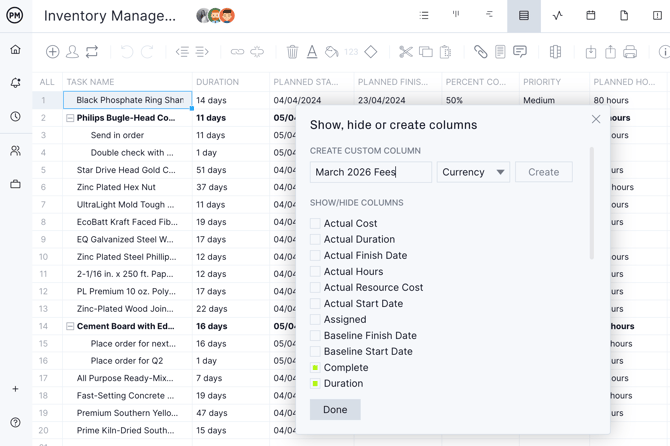This screenshot has height=446, width=670.
Task: Click Done in the columns dialog
Action: click(x=335, y=410)
